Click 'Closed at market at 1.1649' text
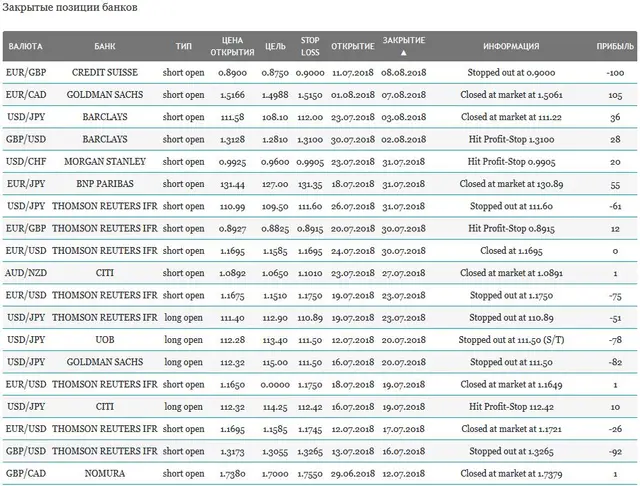The height and width of the screenshot is (486, 640). tap(511, 384)
